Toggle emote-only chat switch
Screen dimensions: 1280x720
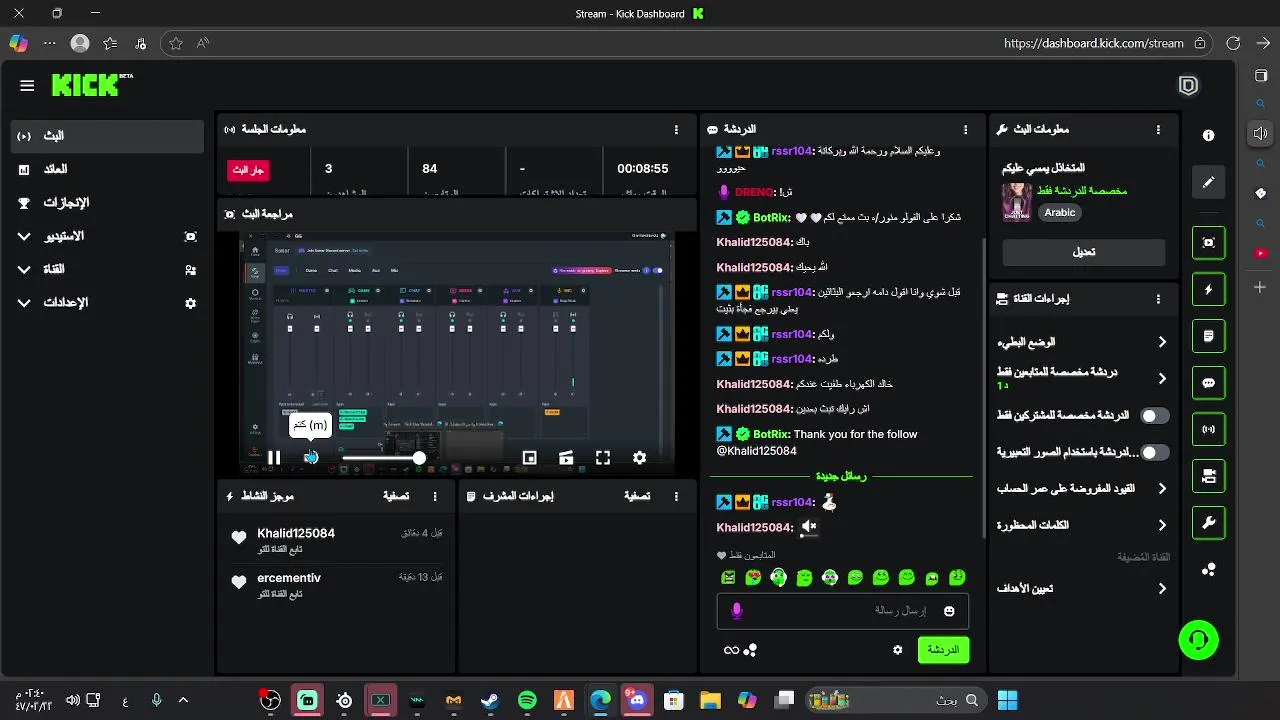pos(1155,453)
